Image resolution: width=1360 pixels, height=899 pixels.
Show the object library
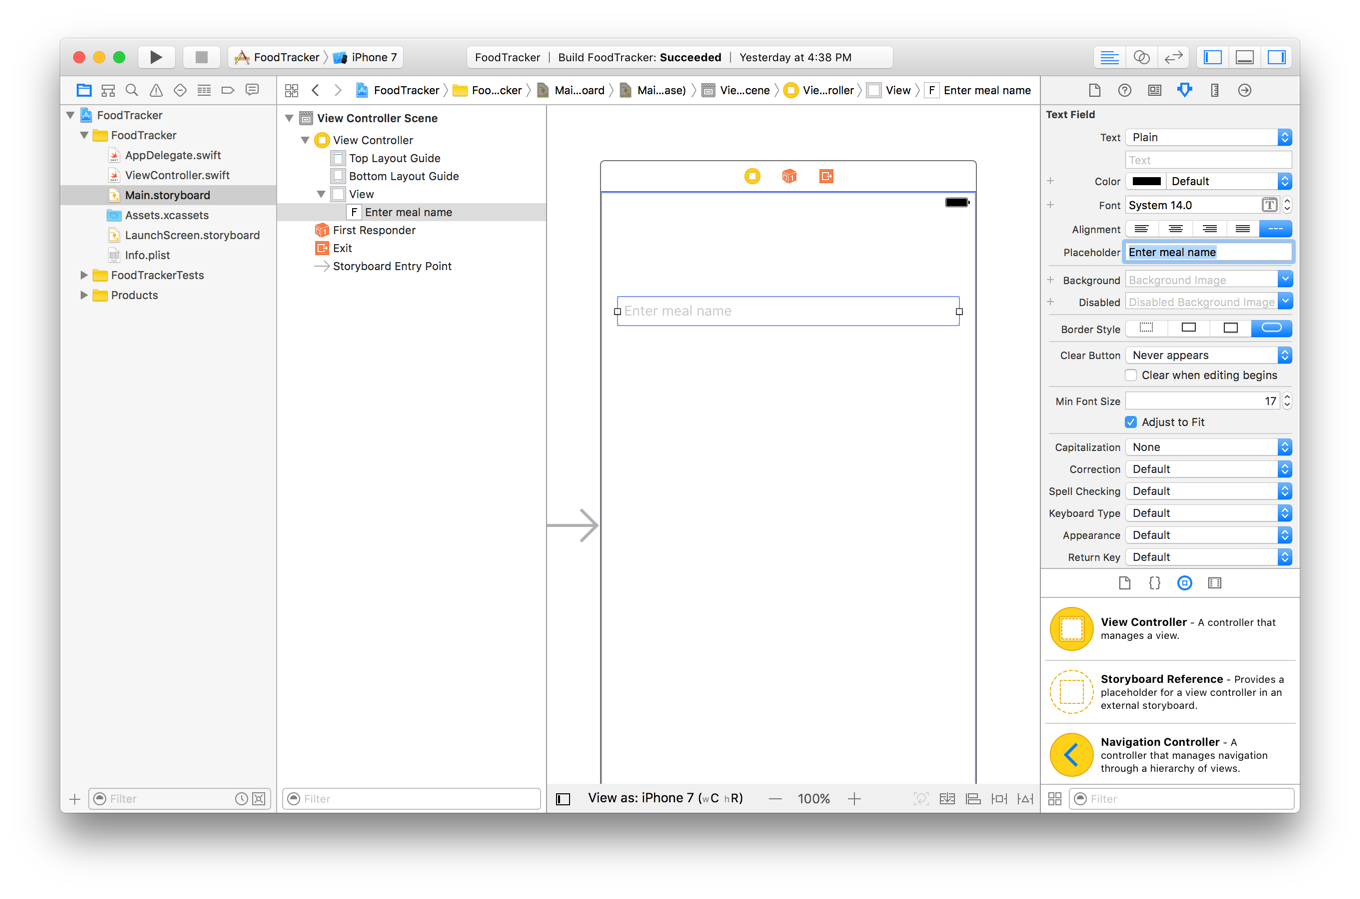click(x=1185, y=583)
